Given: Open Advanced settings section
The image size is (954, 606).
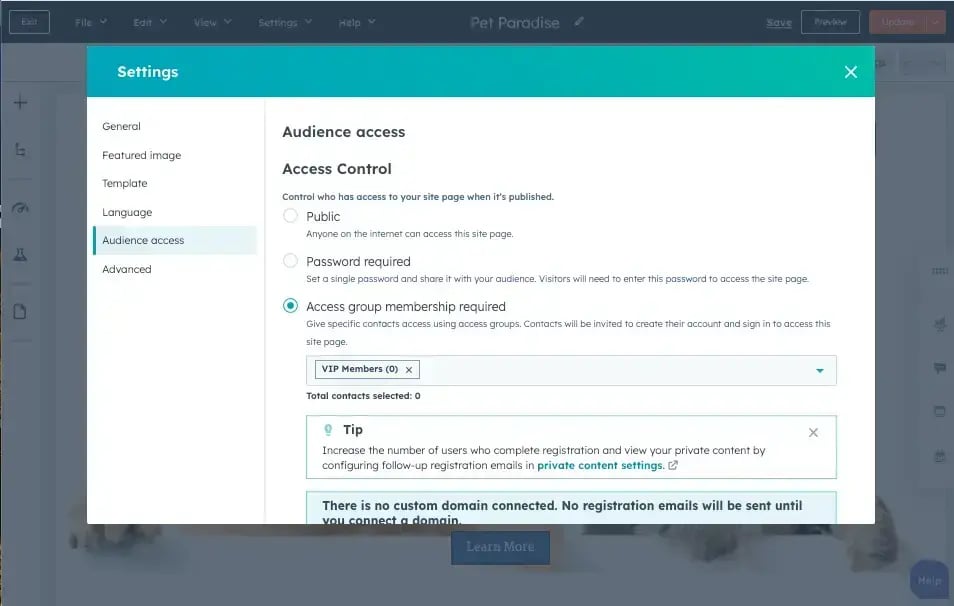Looking at the screenshot, I should coord(127,269).
